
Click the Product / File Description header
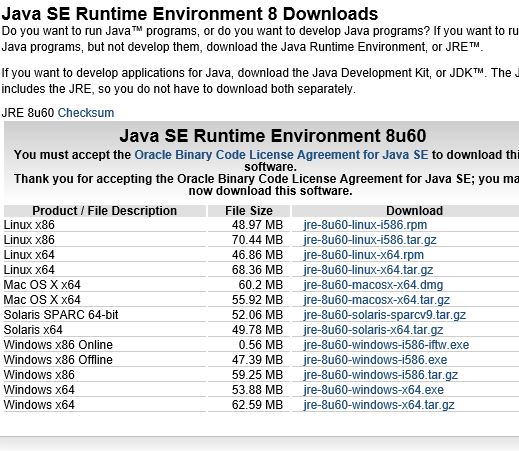coord(105,211)
